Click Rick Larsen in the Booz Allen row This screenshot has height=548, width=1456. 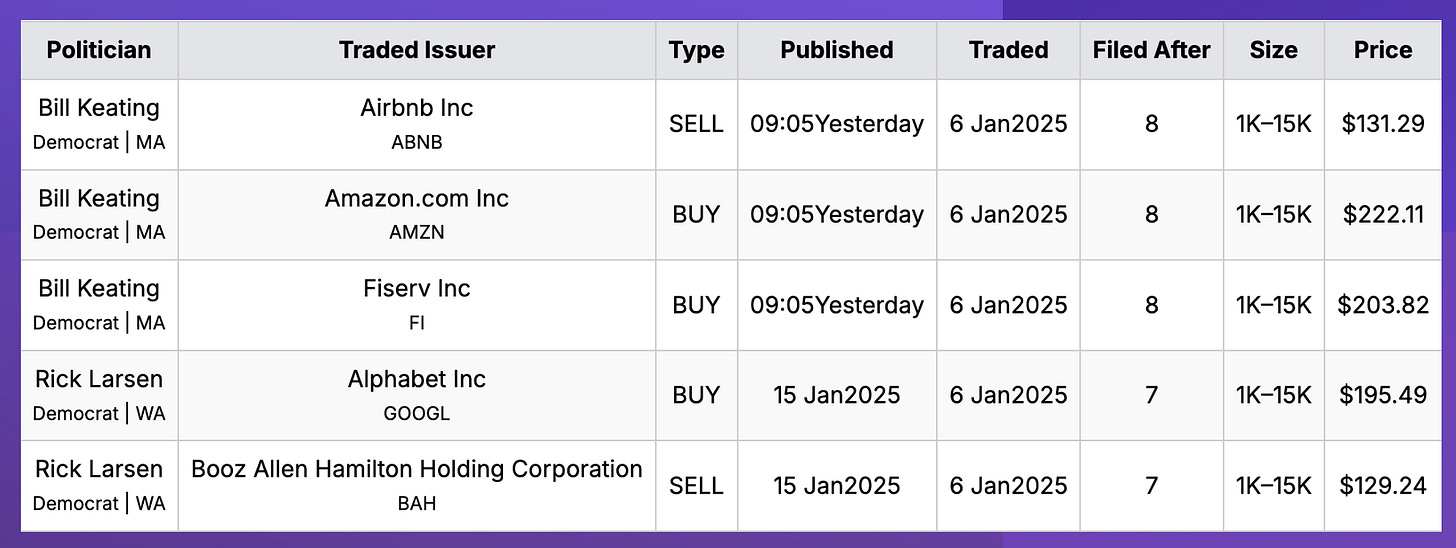coord(99,469)
